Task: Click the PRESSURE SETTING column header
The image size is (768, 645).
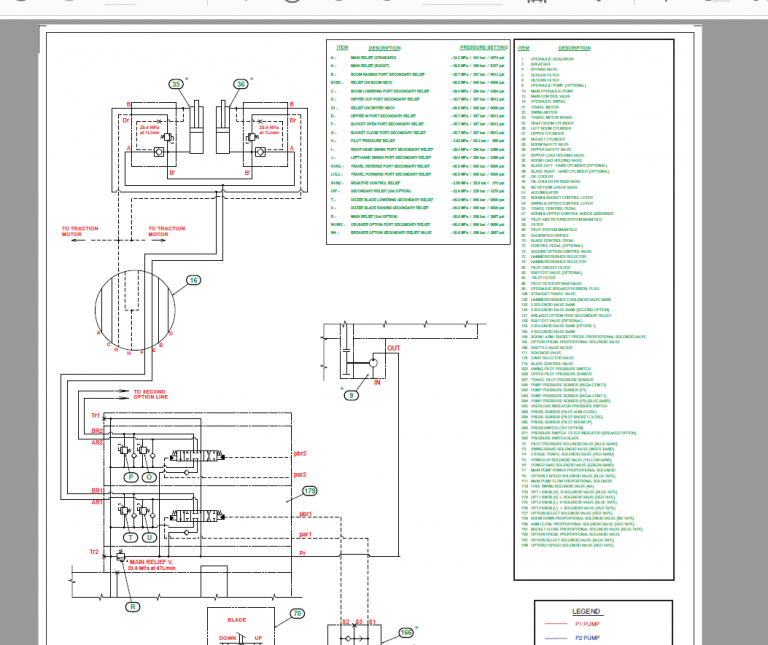Action: 484,47
